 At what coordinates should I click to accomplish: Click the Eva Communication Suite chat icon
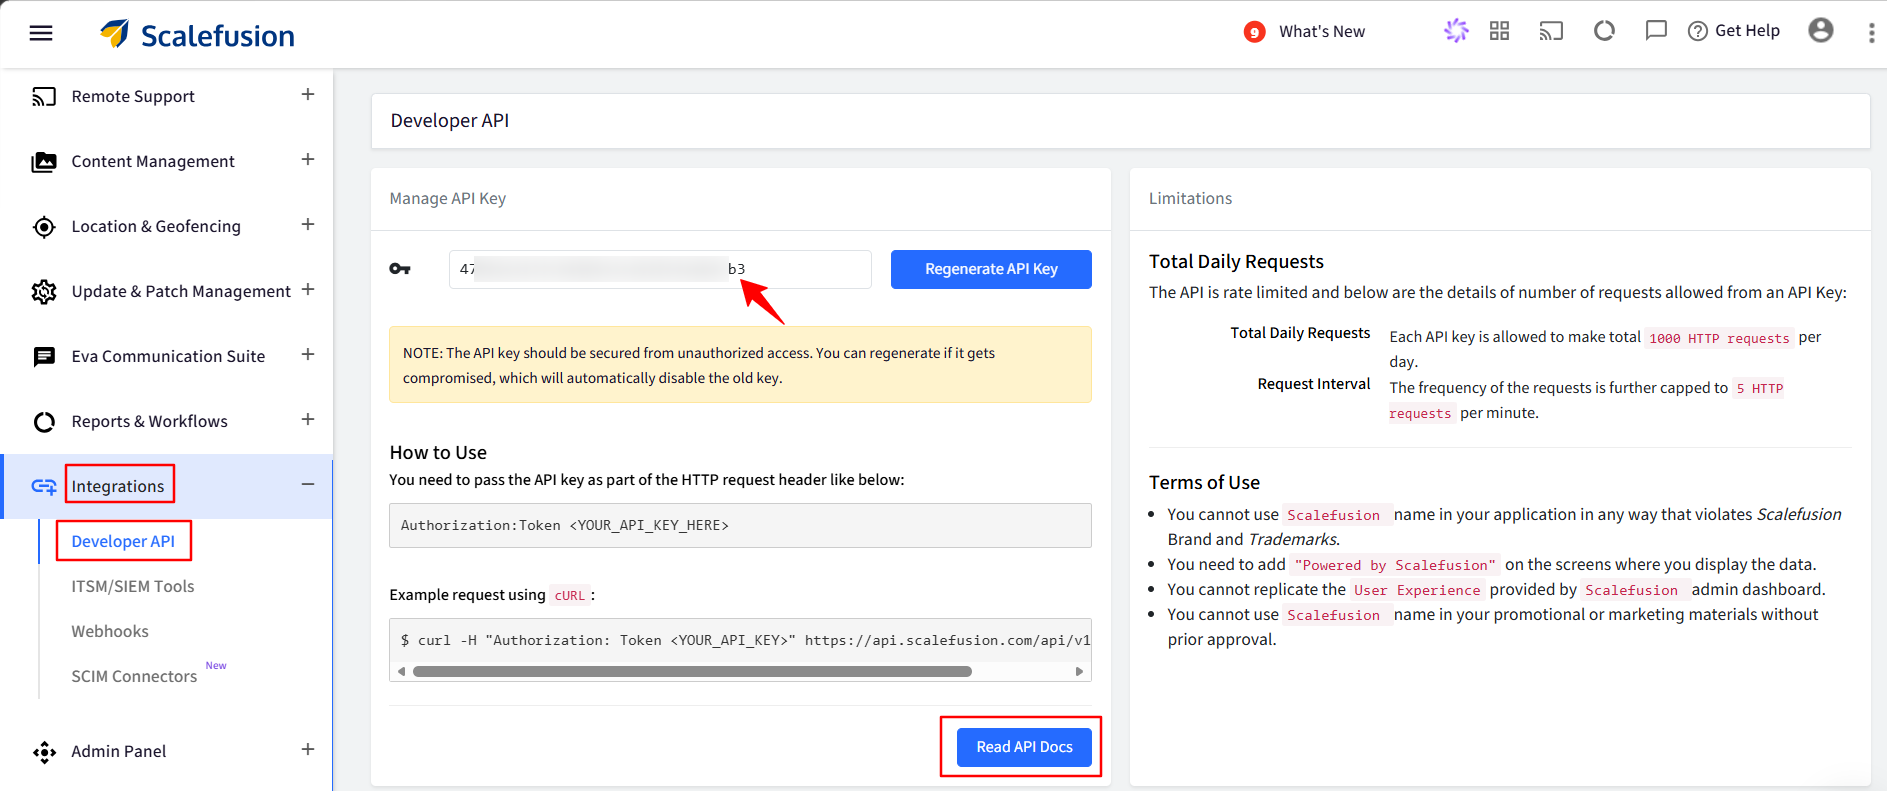tap(44, 357)
